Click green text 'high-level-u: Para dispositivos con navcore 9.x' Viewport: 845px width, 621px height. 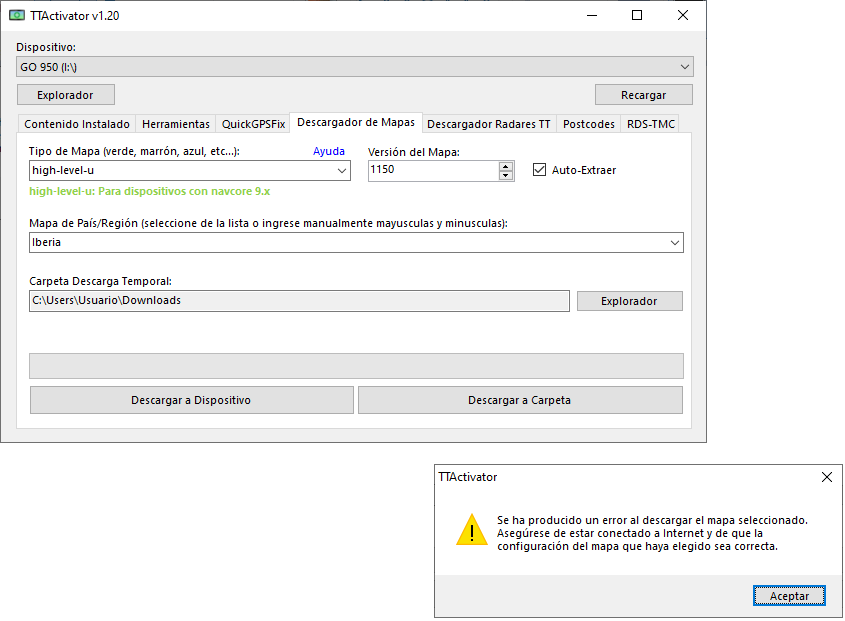tap(149, 191)
